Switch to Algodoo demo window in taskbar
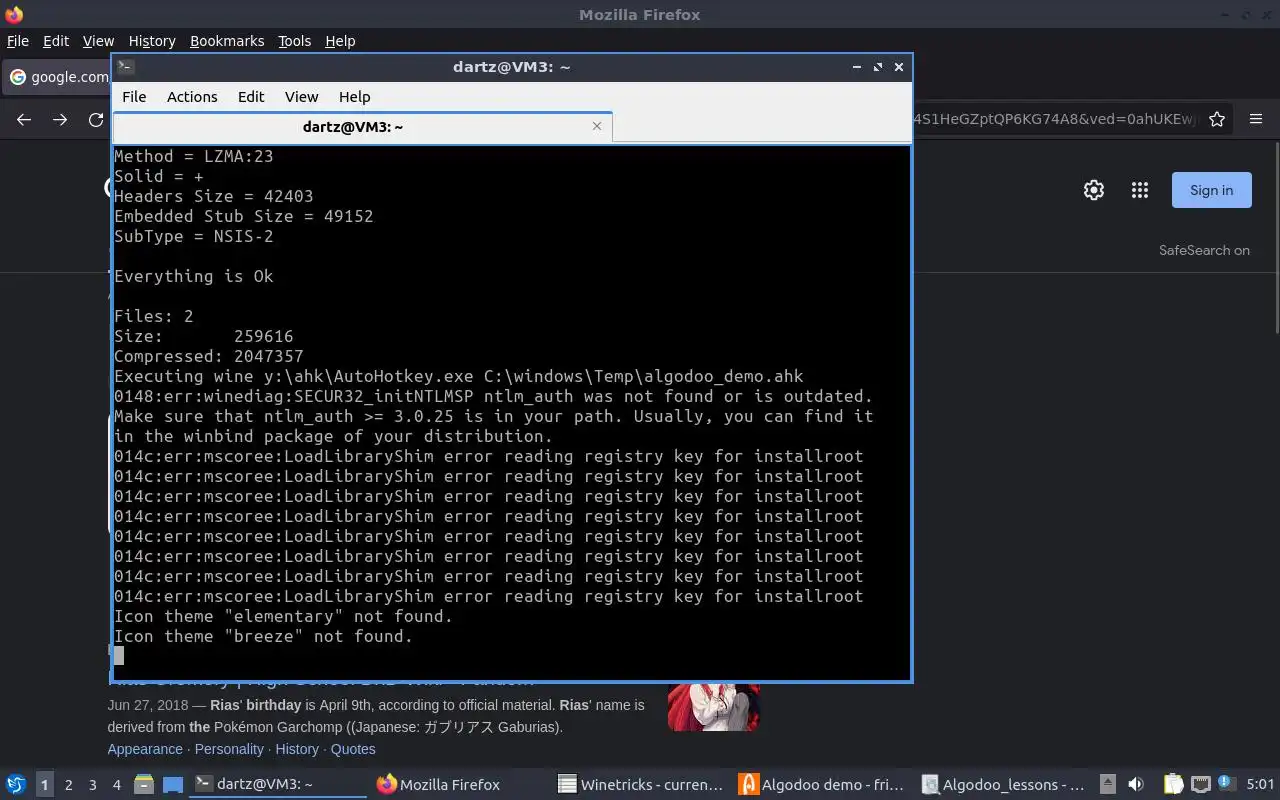 (822, 785)
